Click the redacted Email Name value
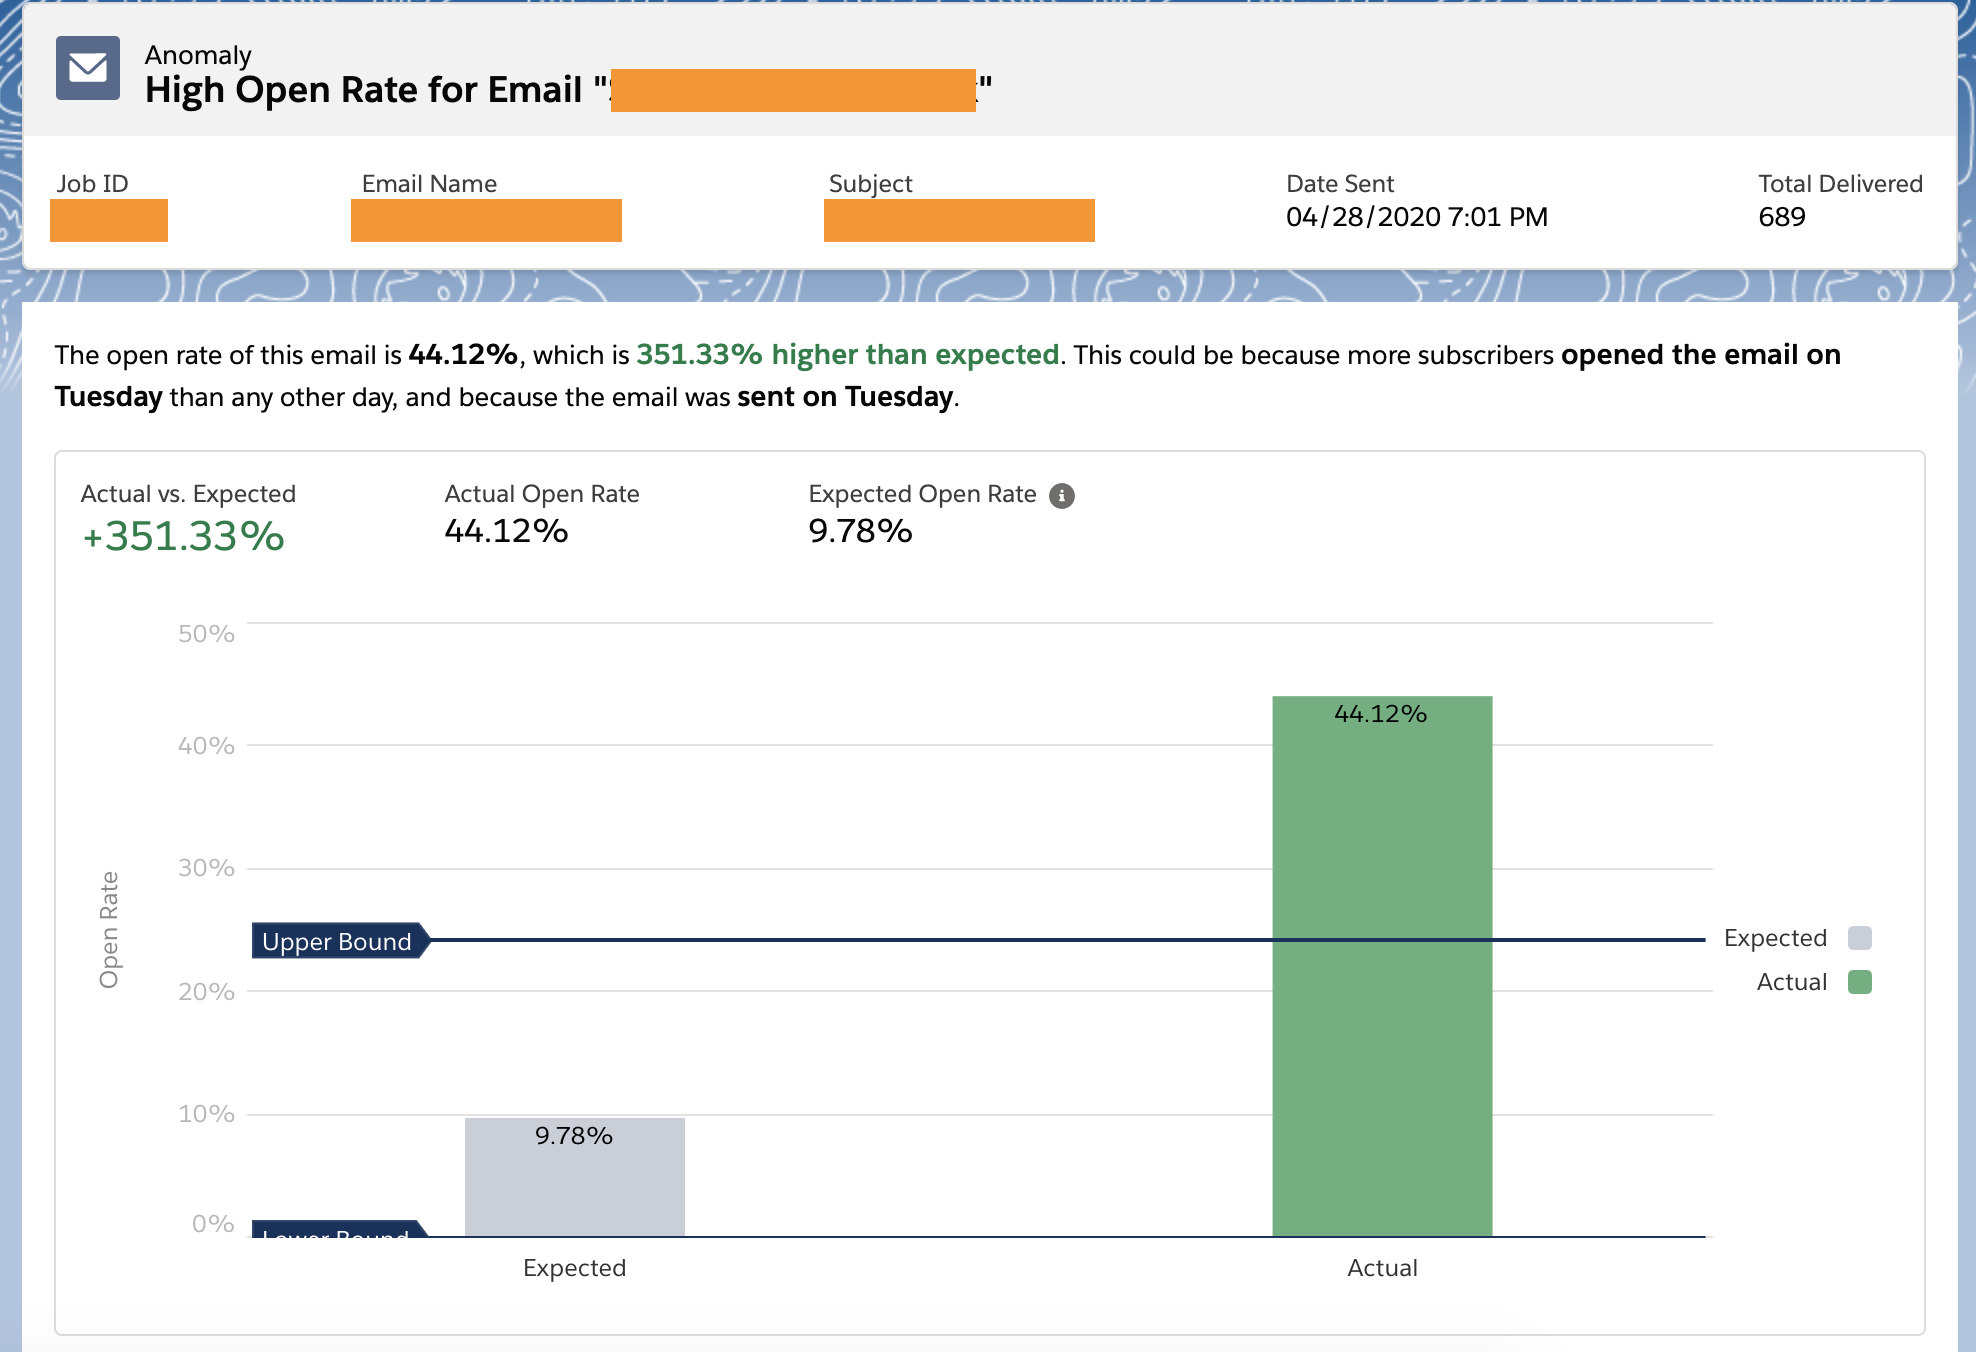Screen dimensions: 1976x1352 pos(486,220)
